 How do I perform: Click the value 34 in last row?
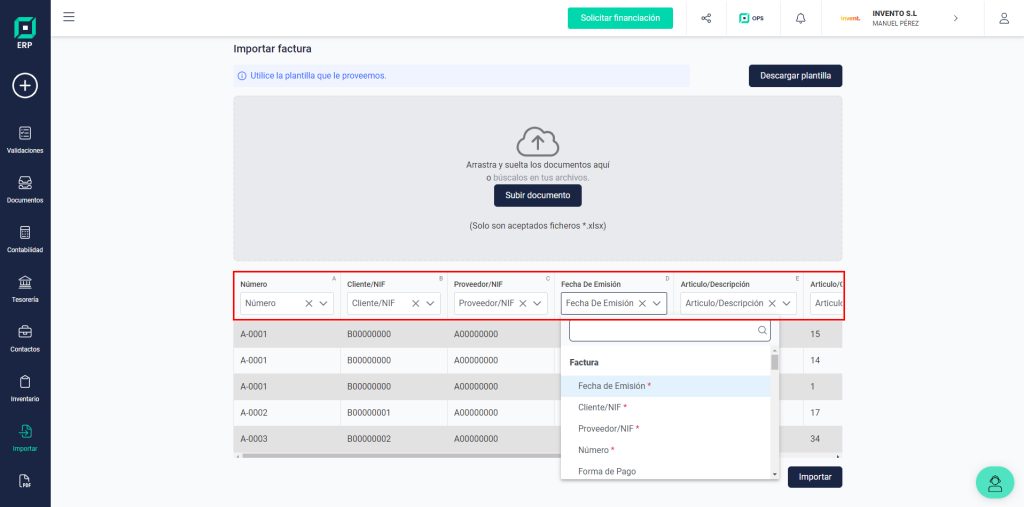815,439
